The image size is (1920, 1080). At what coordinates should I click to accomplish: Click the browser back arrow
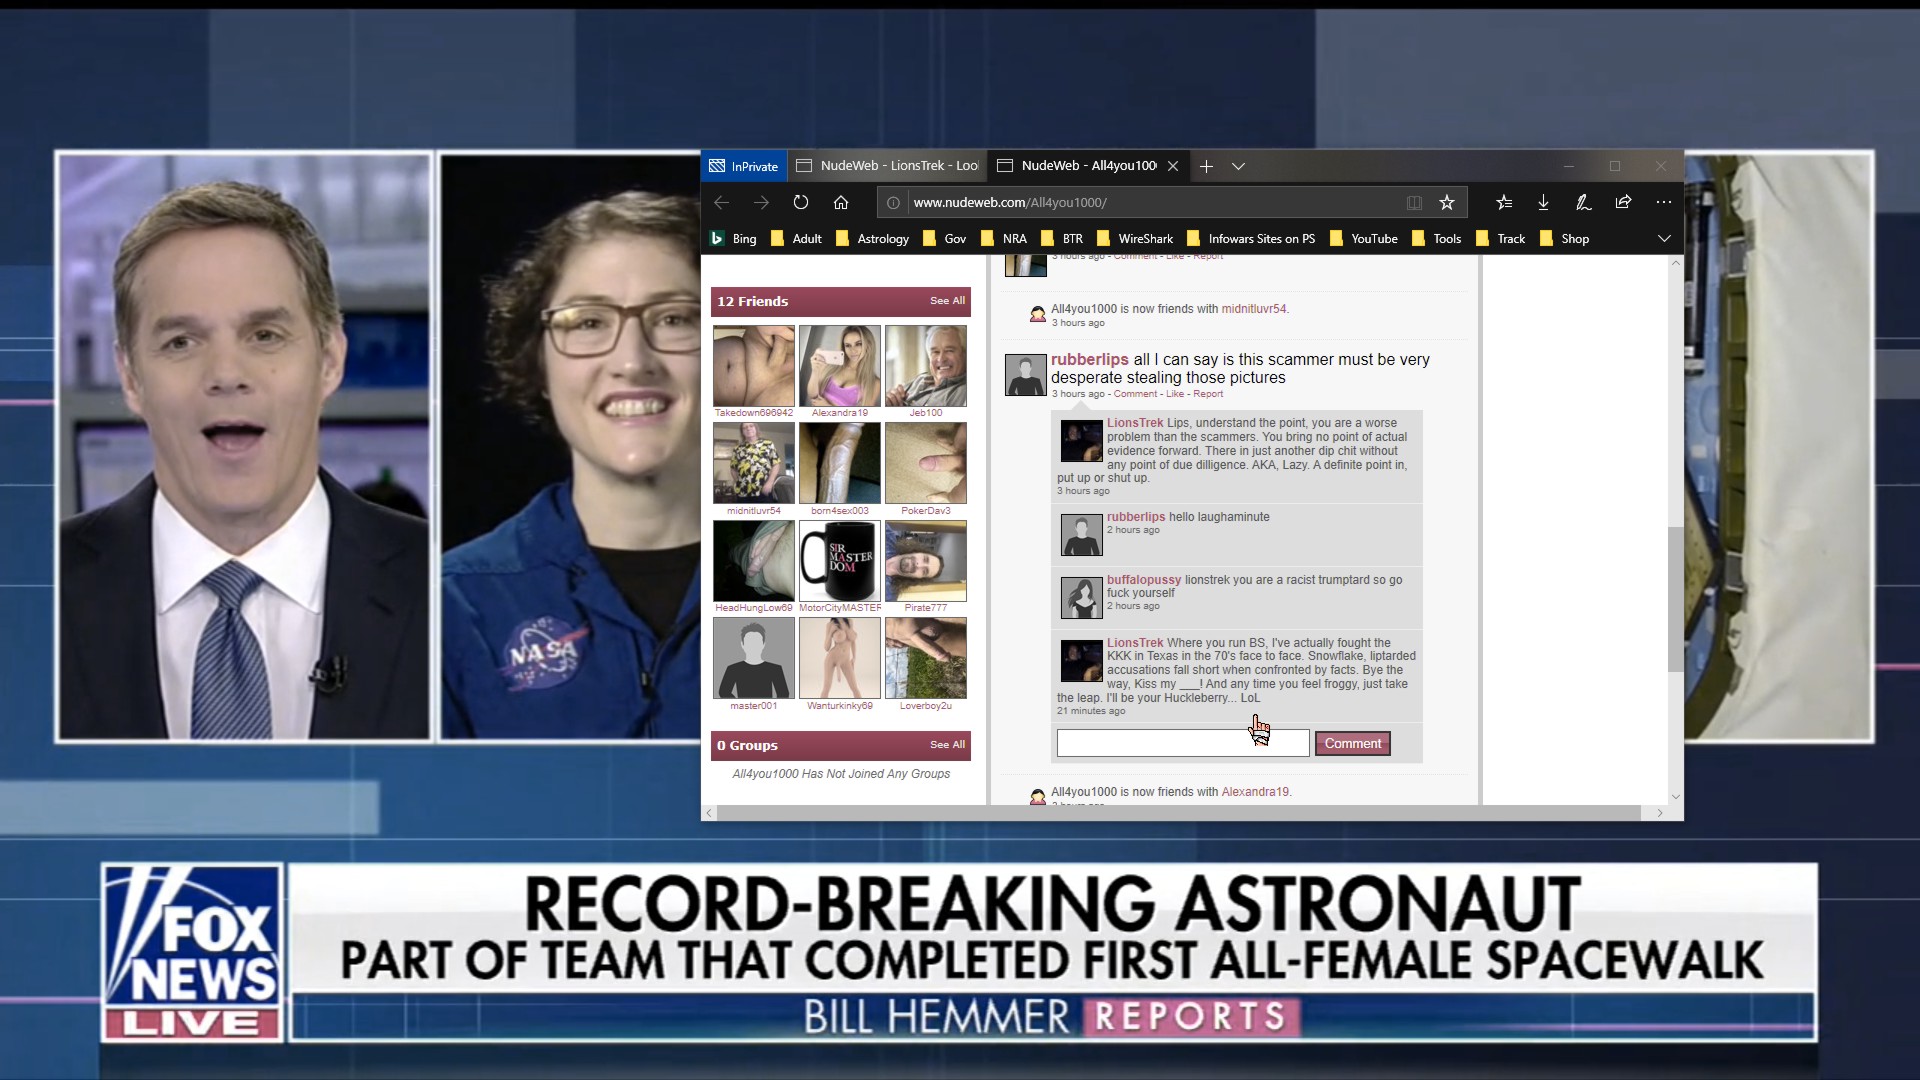coord(721,202)
